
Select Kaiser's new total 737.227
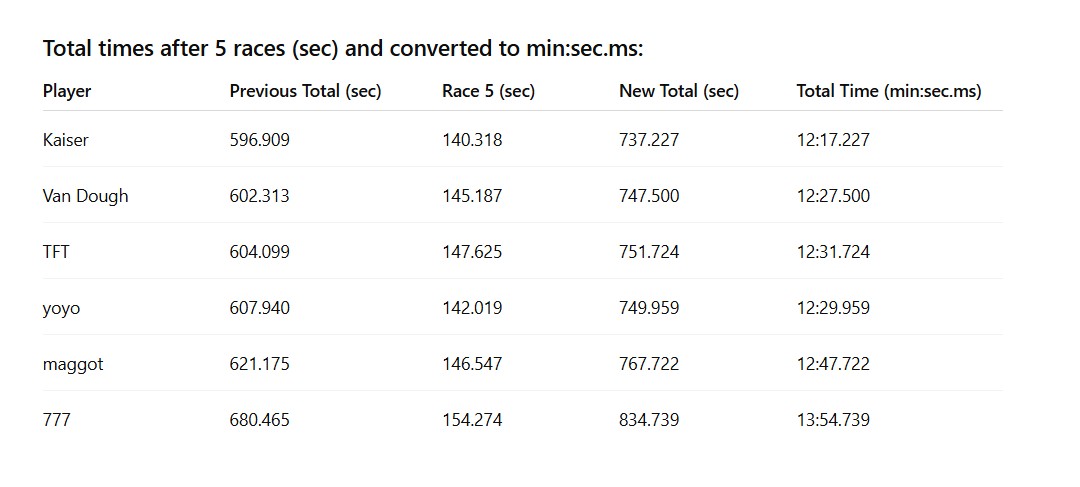[x=649, y=140]
